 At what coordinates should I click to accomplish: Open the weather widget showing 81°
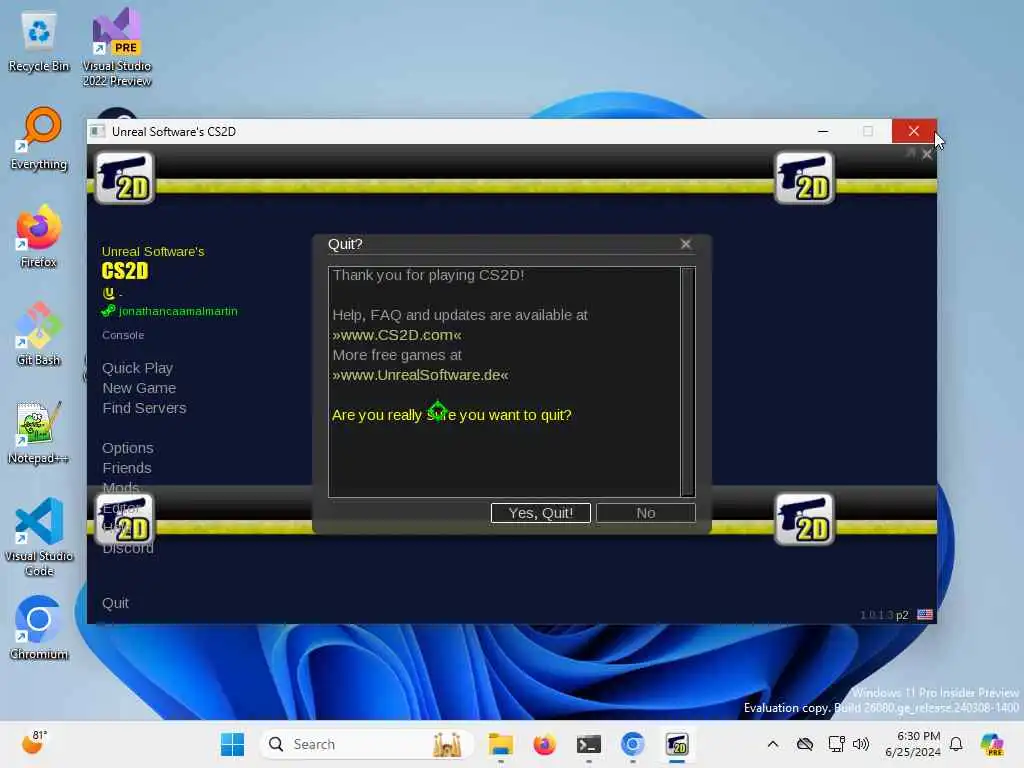35,743
